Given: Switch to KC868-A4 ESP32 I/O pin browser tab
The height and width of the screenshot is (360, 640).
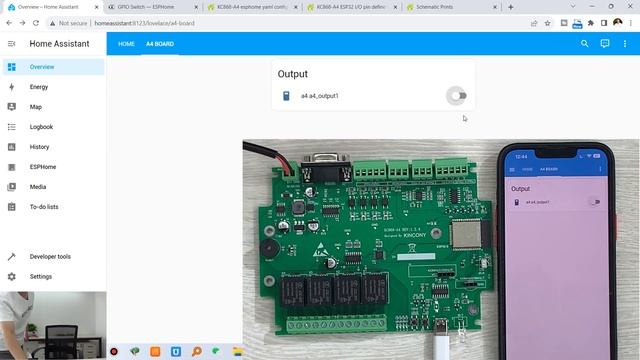Looking at the screenshot, I should click(352, 7).
